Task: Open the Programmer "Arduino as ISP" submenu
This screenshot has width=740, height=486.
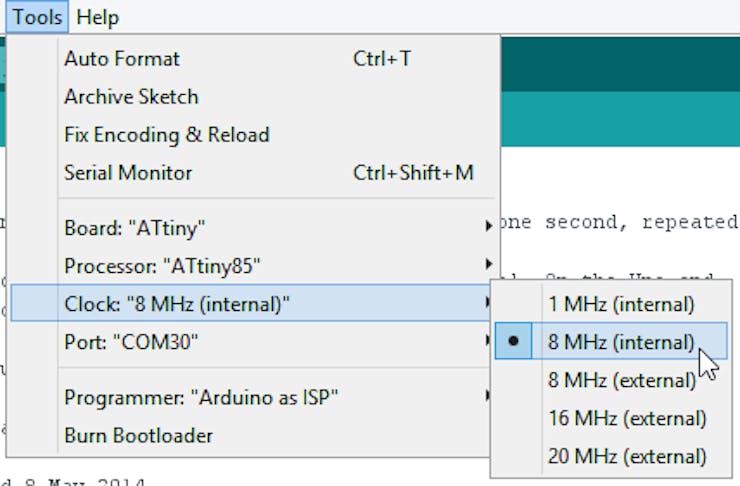Action: (201, 397)
